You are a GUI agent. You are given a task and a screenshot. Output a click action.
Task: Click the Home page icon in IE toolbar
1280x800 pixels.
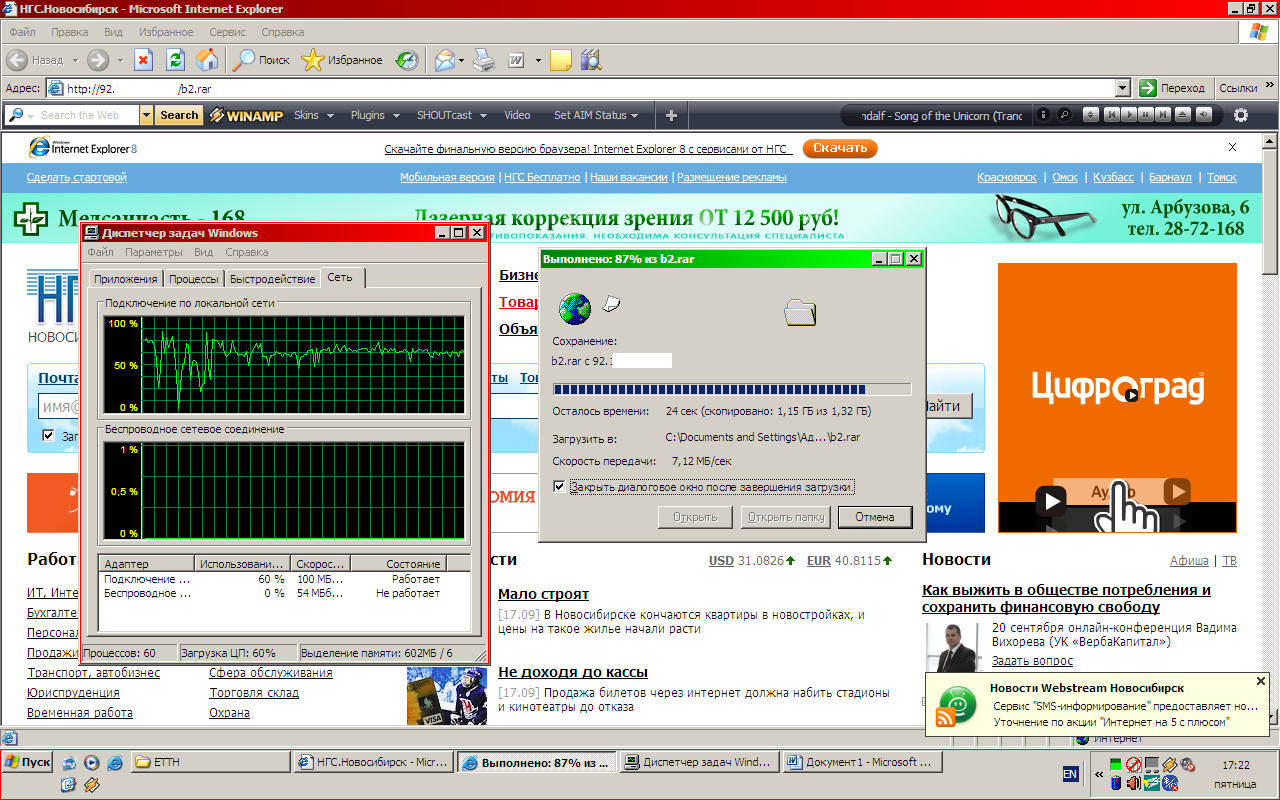tap(206, 60)
